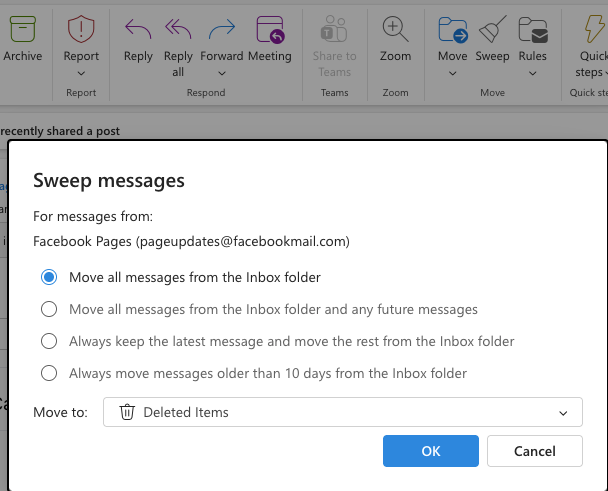Open the 'Move to' Deleted Items dropdown
This screenshot has width=608, height=491.
tap(342, 412)
